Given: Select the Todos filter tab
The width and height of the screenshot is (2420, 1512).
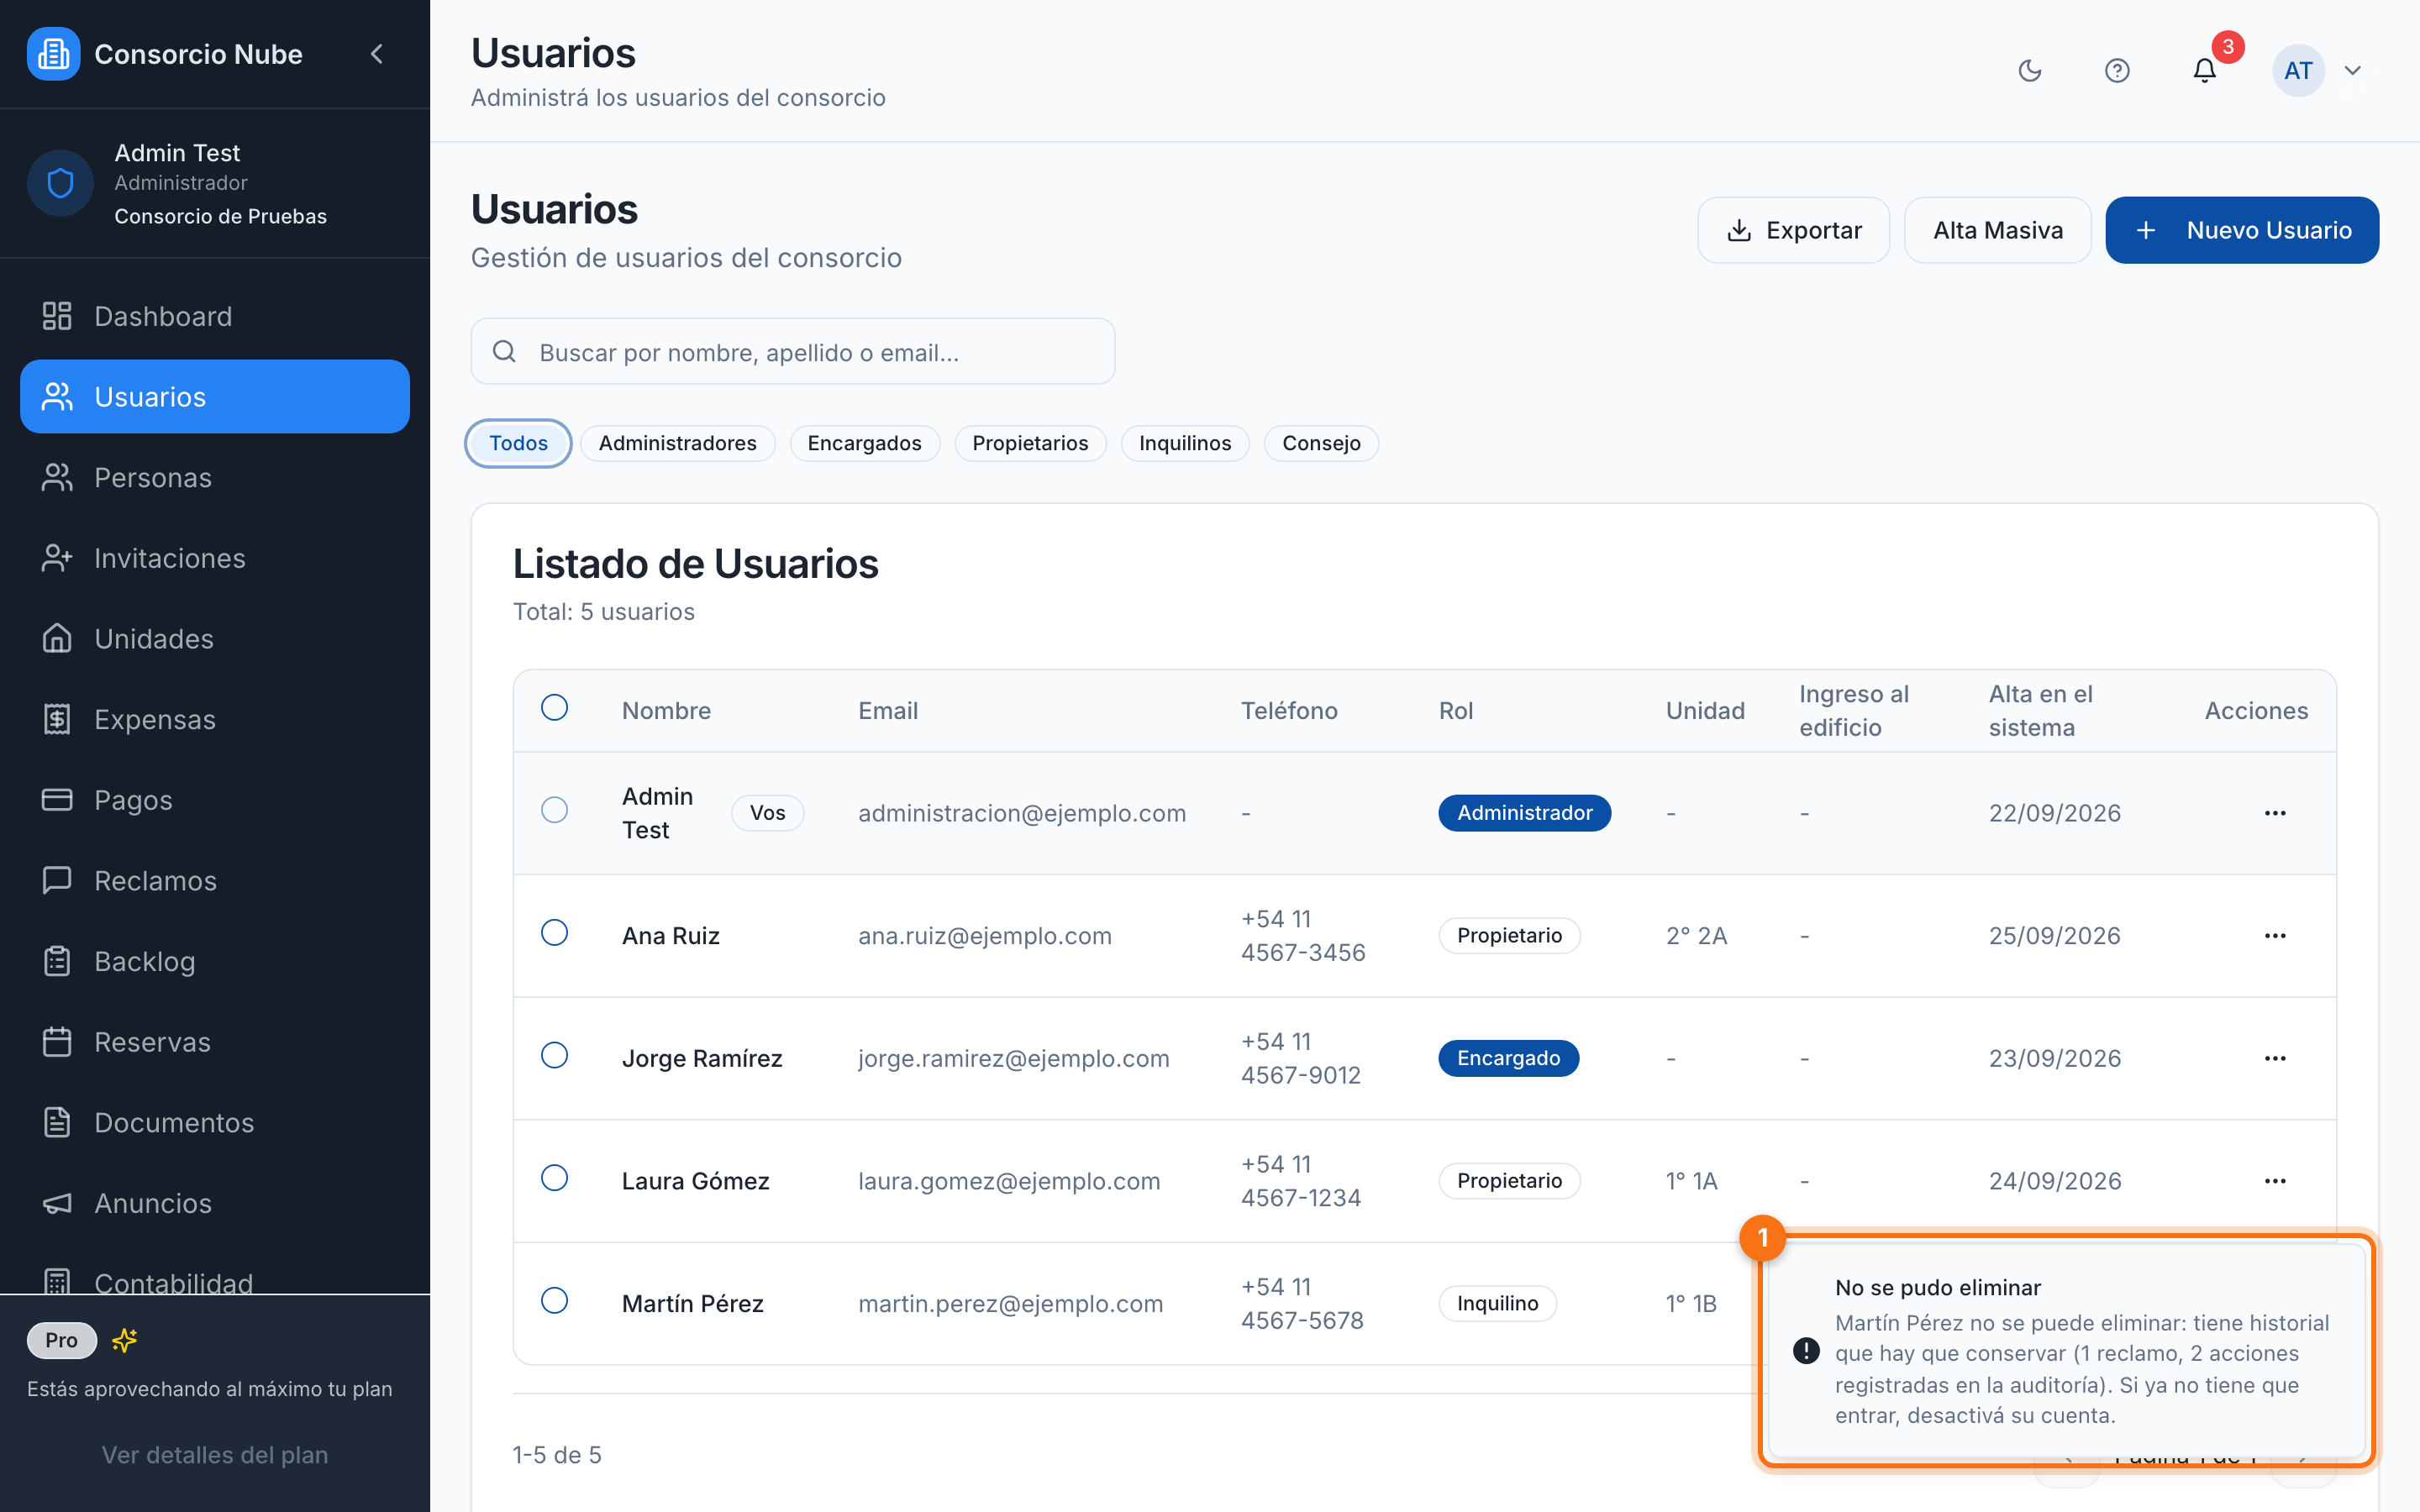Looking at the screenshot, I should click(x=518, y=443).
